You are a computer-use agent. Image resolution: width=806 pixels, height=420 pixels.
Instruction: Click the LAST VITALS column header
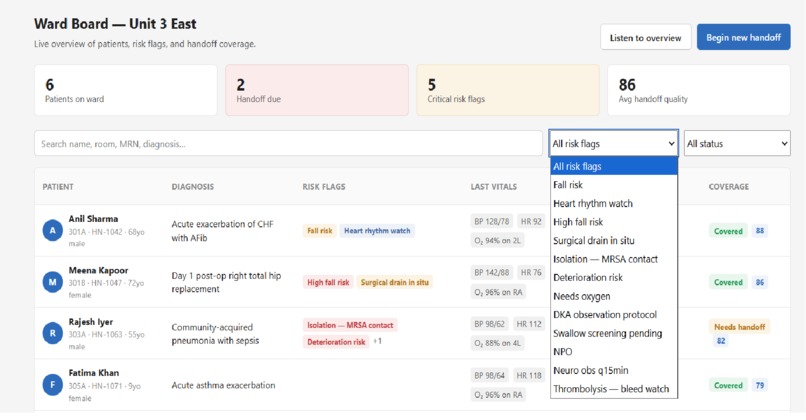[493, 187]
